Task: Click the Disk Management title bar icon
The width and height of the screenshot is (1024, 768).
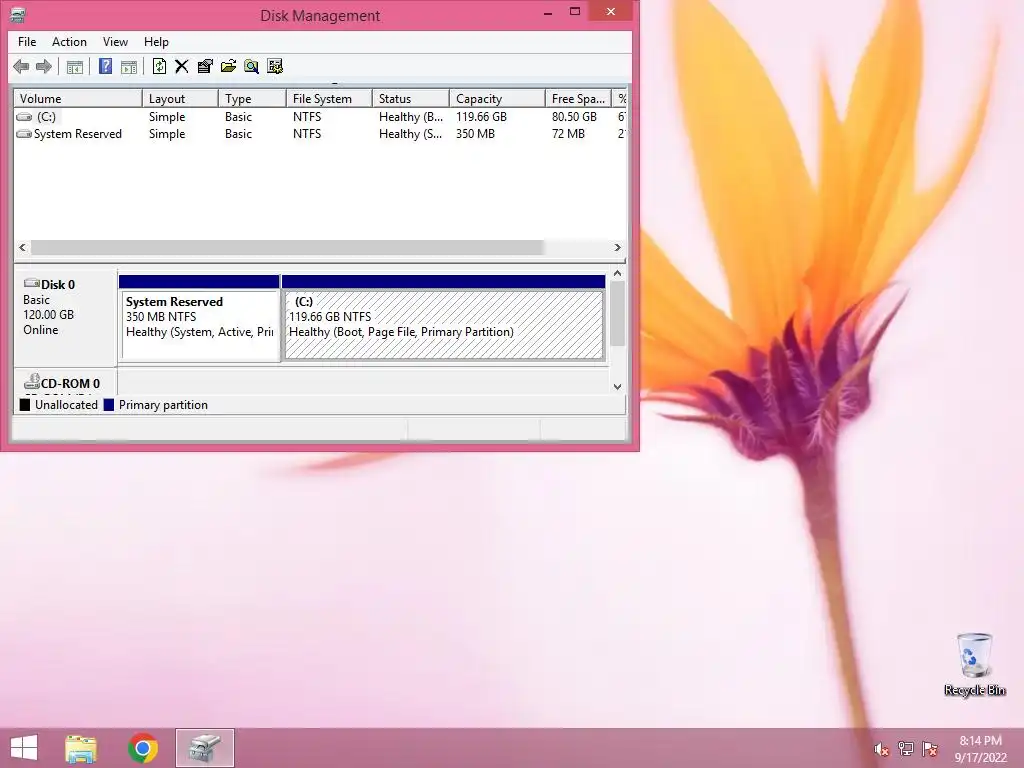Action: click(x=18, y=15)
